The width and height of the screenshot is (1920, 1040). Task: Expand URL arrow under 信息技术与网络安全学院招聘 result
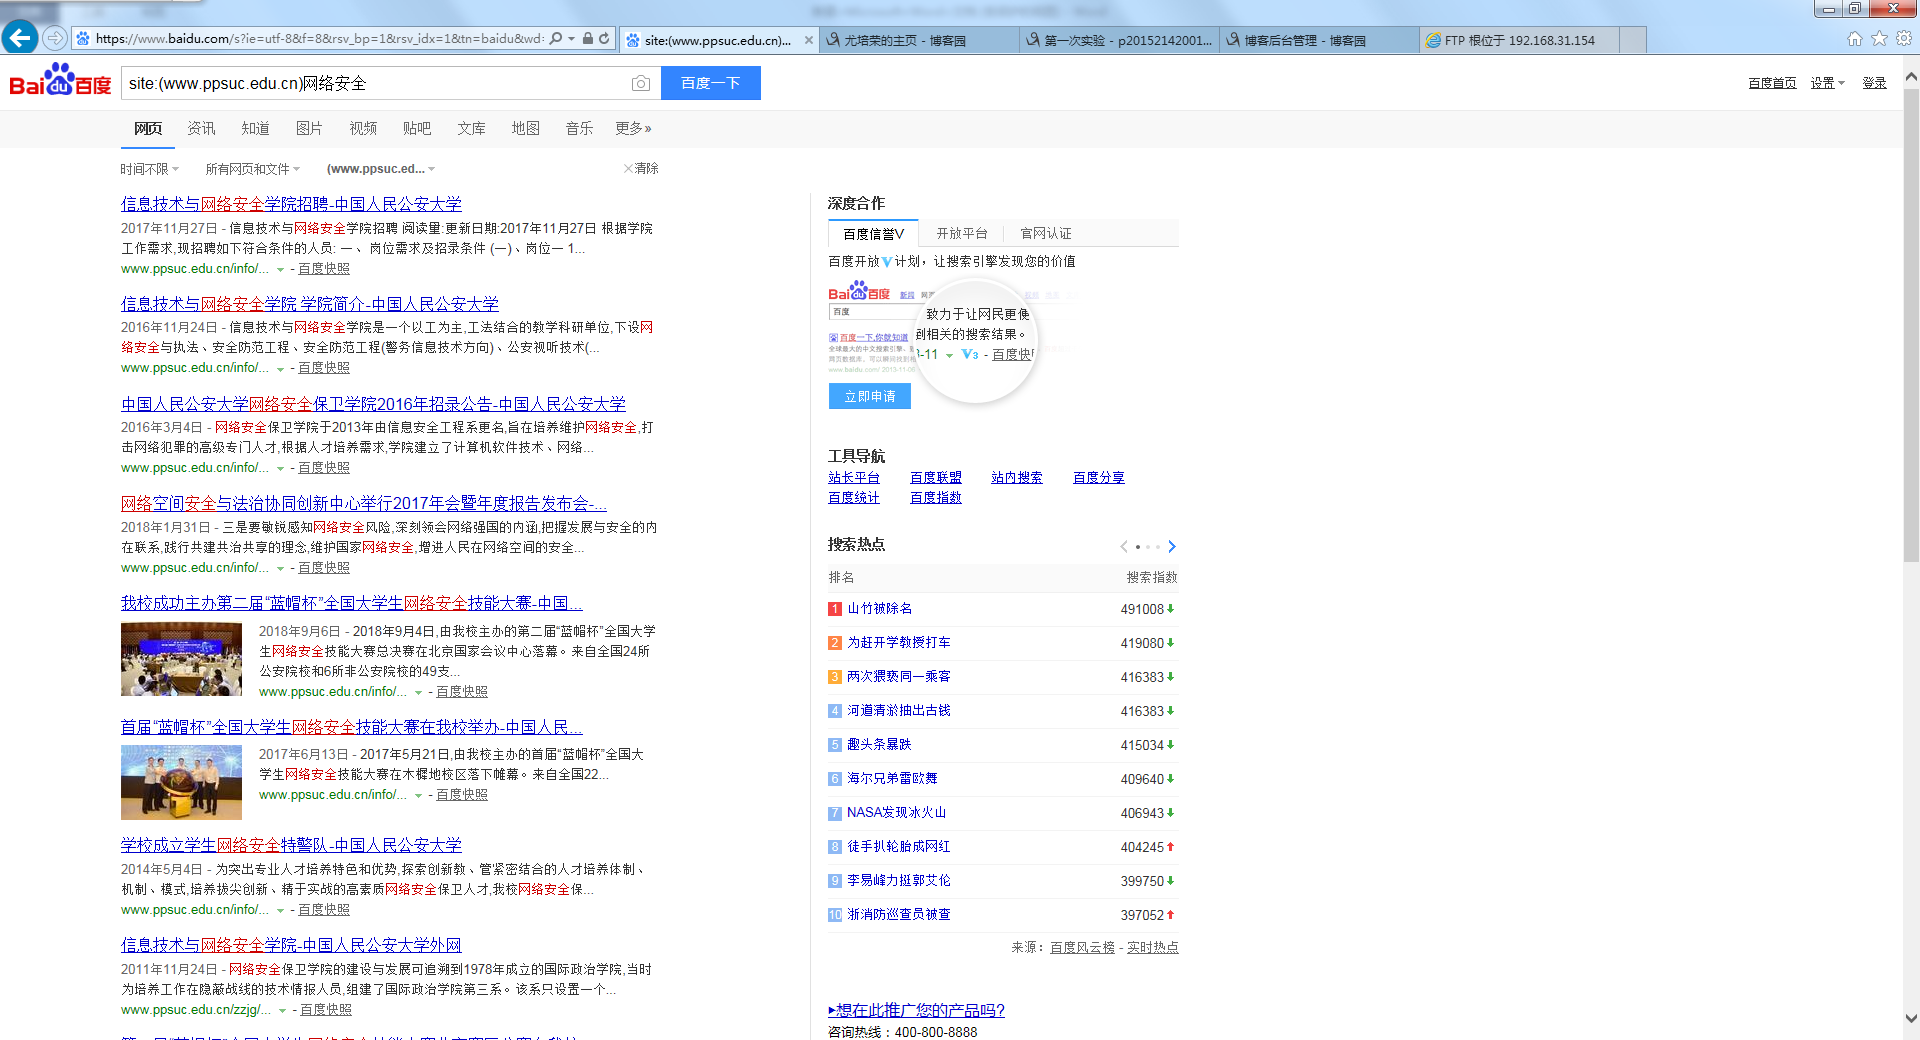(x=280, y=269)
